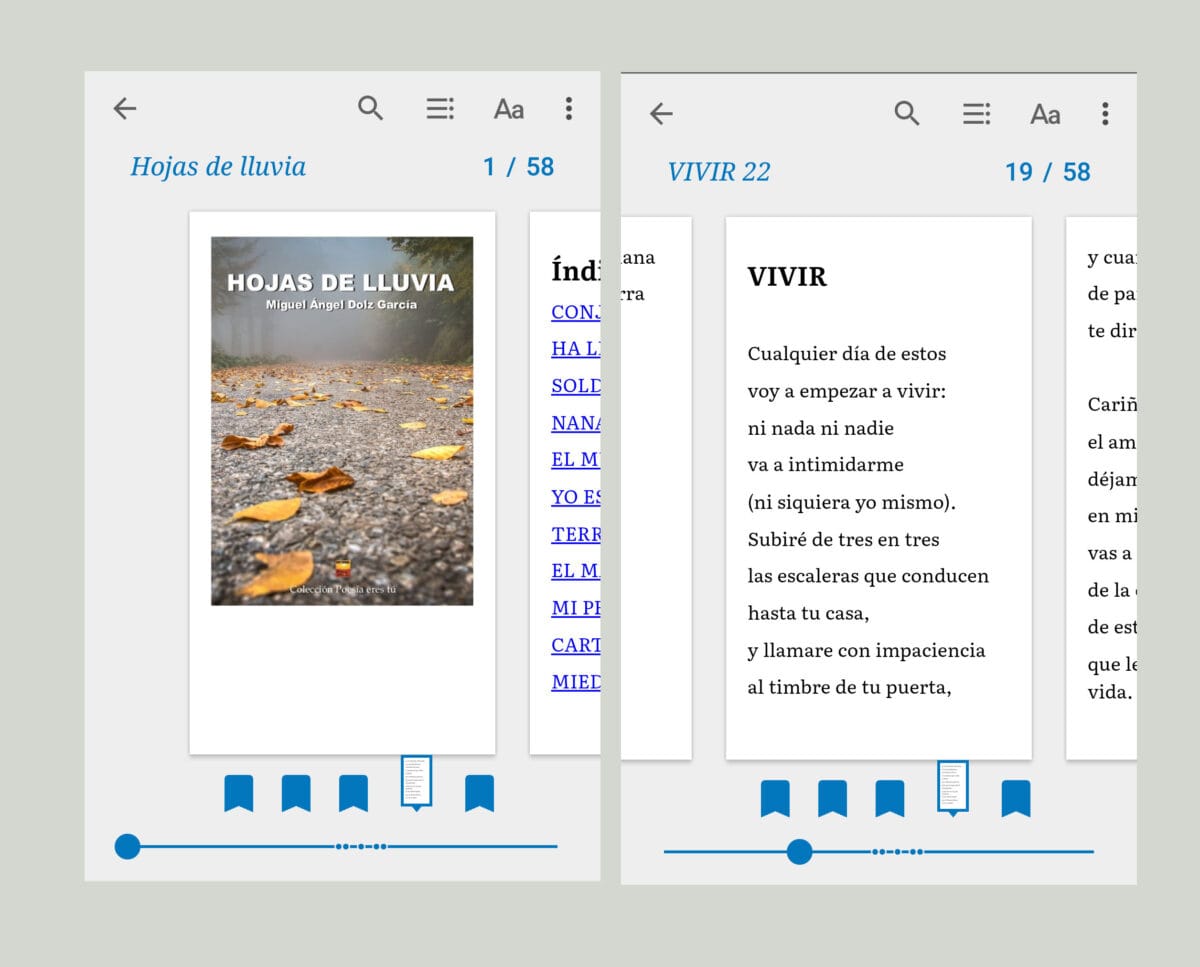Select last bookmark on the left screen
This screenshot has height=967, width=1200.
point(479,793)
